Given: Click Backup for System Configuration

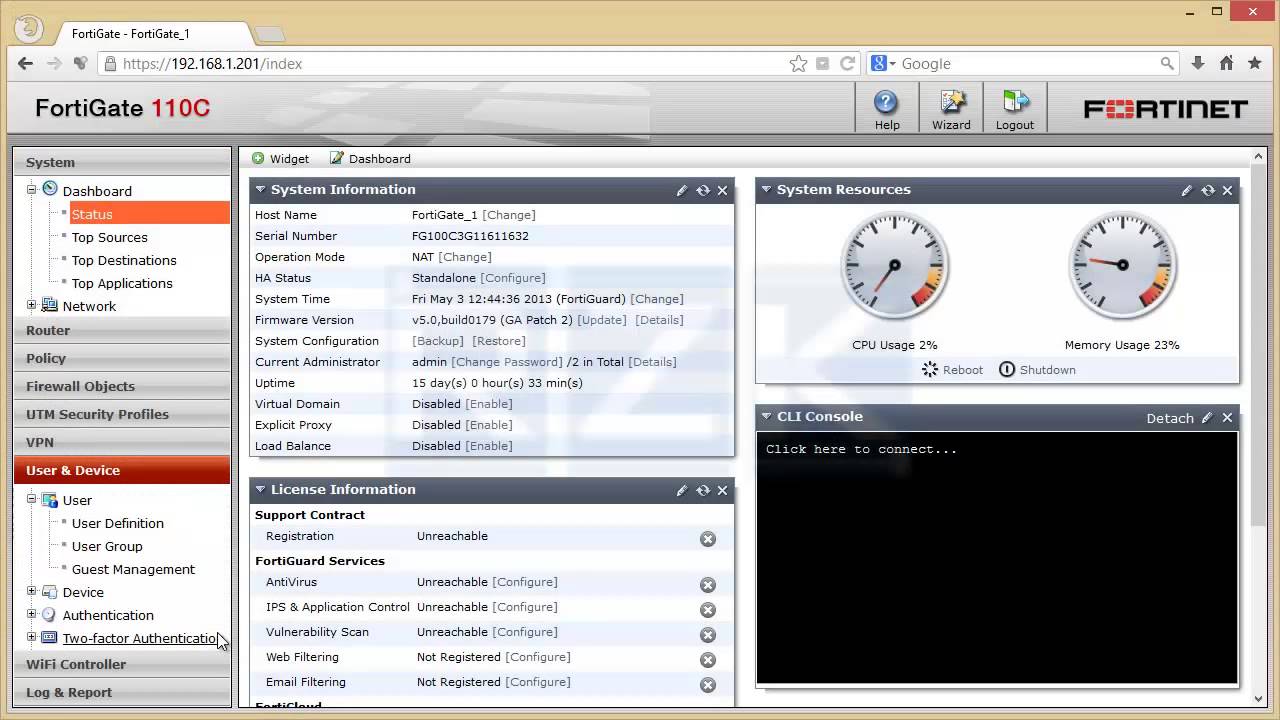Looking at the screenshot, I should click(x=438, y=341).
